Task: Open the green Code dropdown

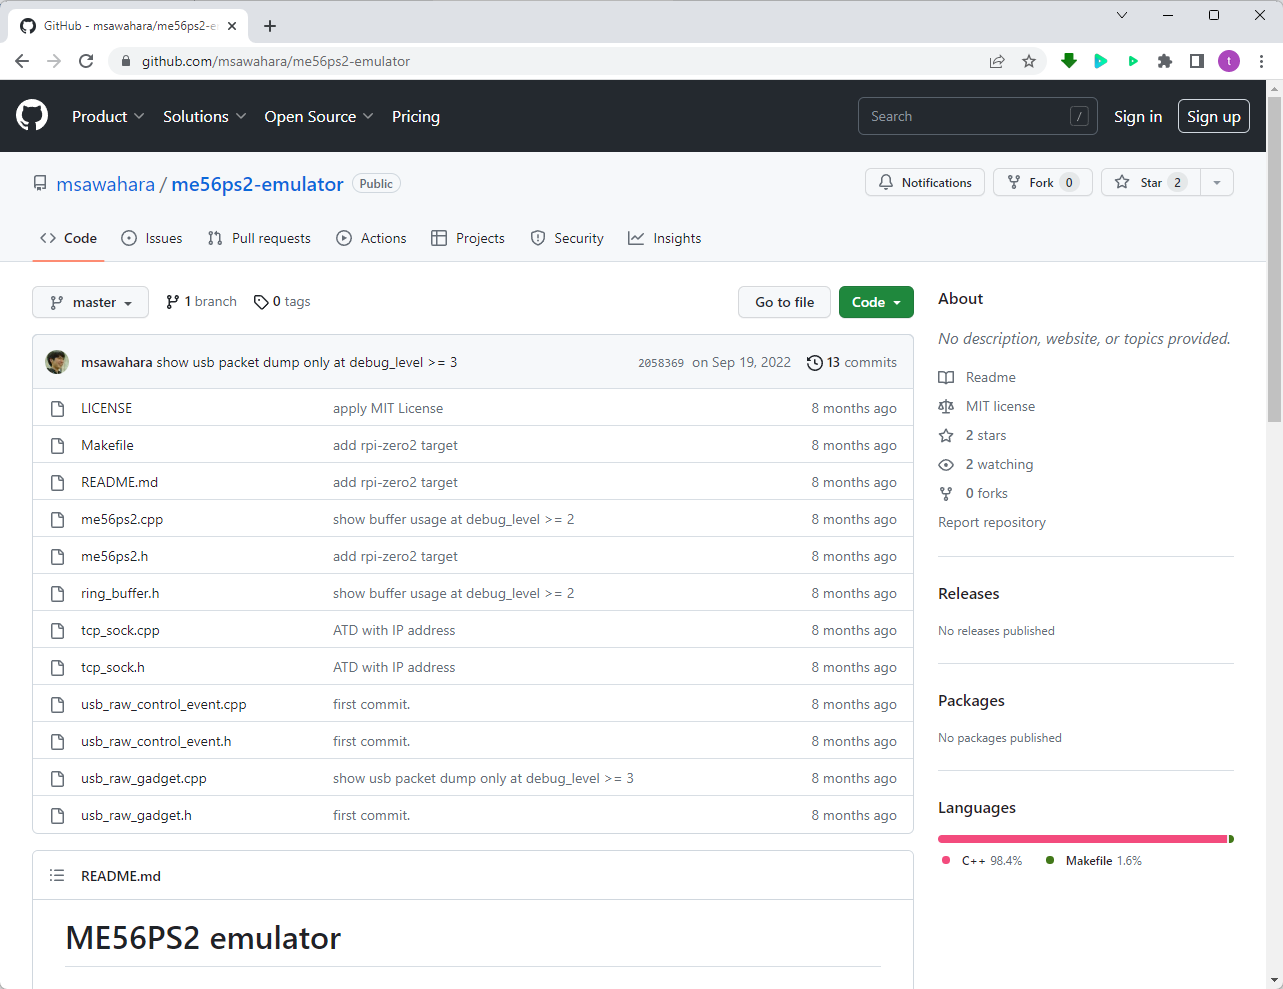Action: point(876,302)
